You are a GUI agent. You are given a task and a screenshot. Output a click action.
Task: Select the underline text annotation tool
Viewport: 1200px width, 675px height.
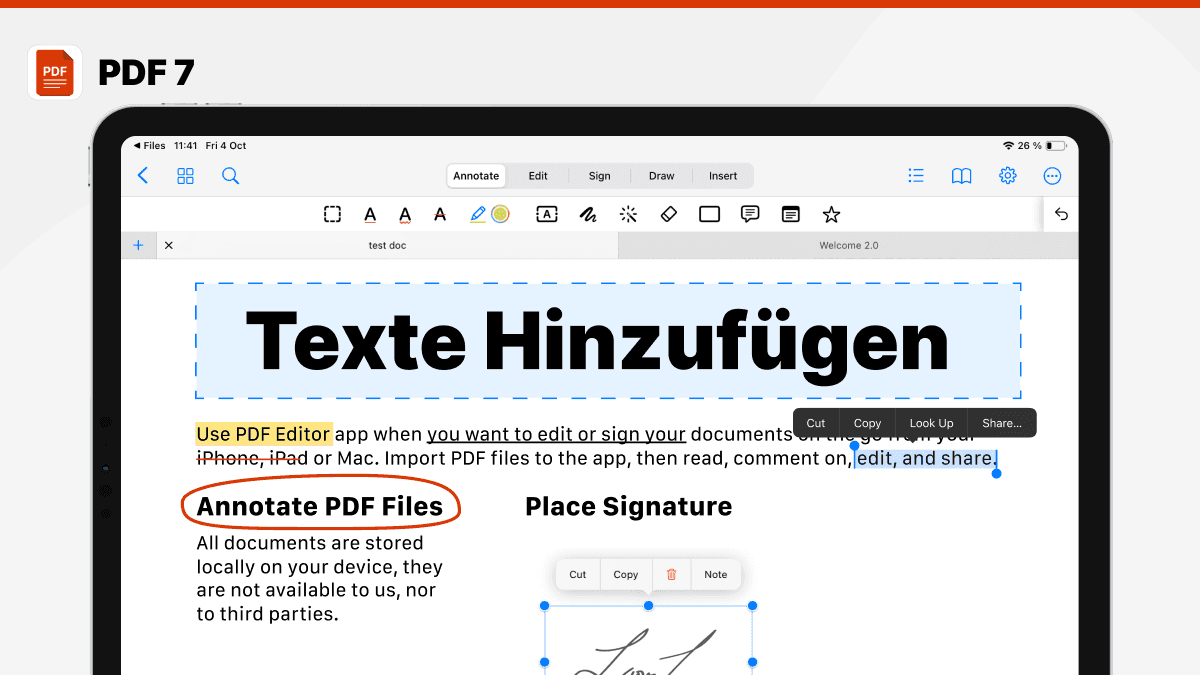tap(370, 214)
